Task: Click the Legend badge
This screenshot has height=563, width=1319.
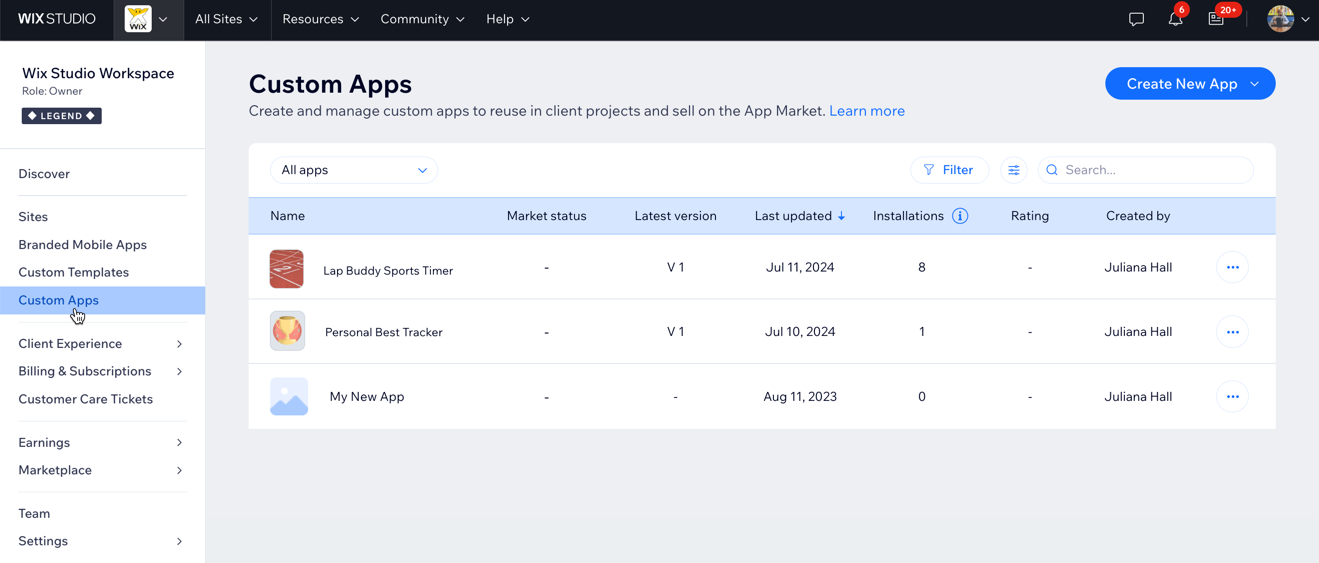Action: pyautogui.click(x=62, y=116)
